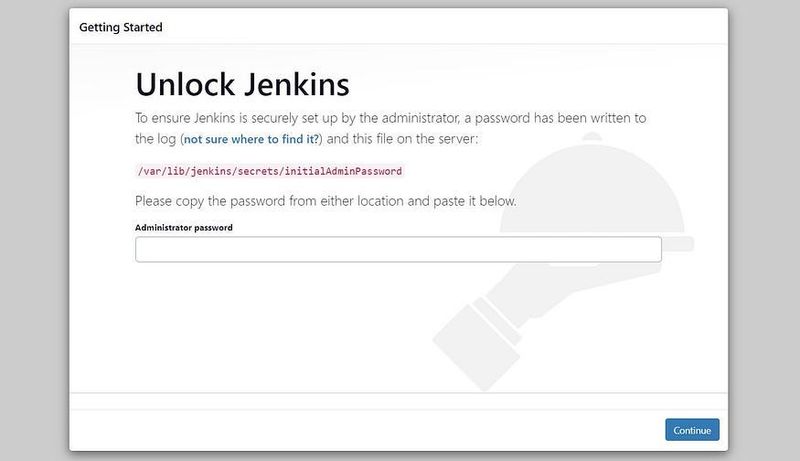Click the "To ensure Jenkins is securely" paragraph
Screen dimensions: 800x461
coord(390,118)
